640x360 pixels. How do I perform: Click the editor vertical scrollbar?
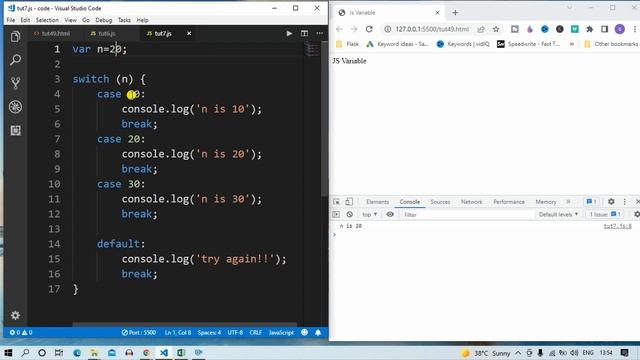coord(325,118)
